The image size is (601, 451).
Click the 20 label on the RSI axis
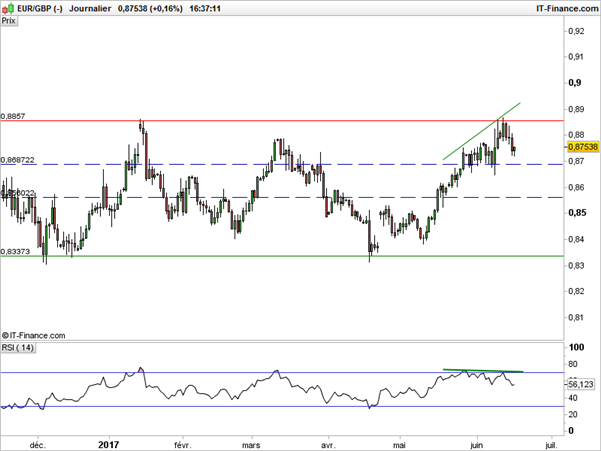(573, 415)
